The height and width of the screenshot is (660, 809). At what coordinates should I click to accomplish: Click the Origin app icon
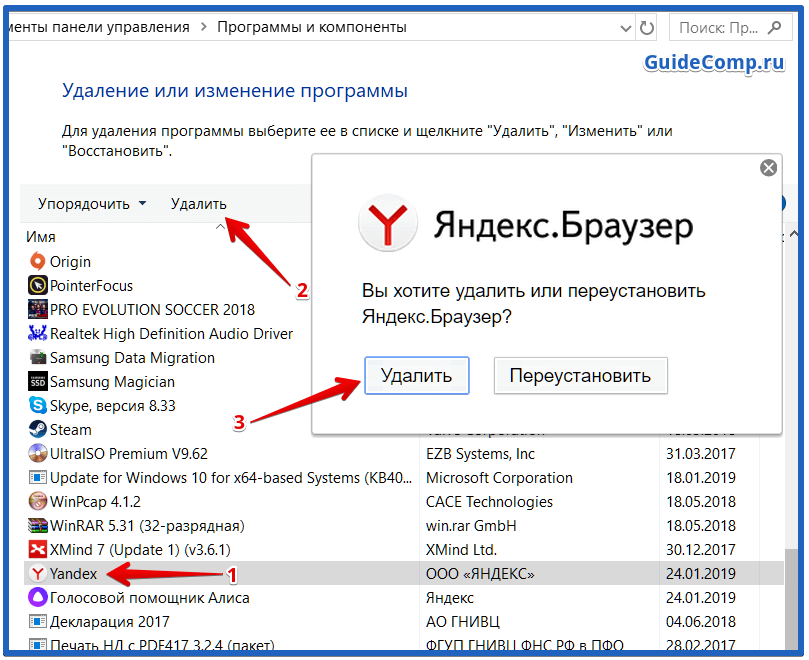coord(37,262)
